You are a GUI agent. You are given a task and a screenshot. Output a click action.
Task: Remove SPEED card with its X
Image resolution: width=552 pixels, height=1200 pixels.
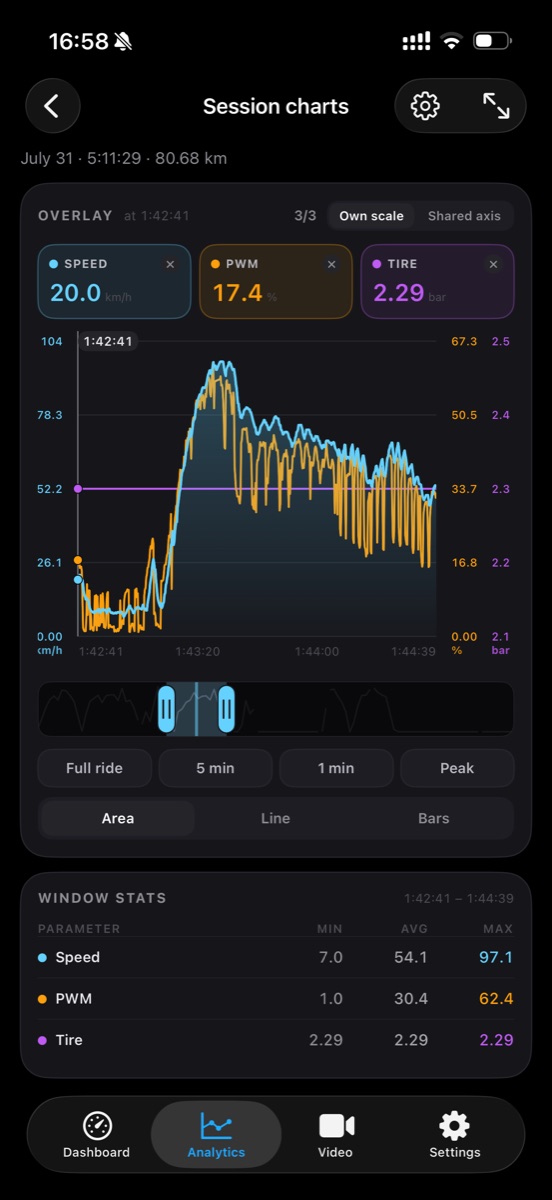tap(170, 264)
